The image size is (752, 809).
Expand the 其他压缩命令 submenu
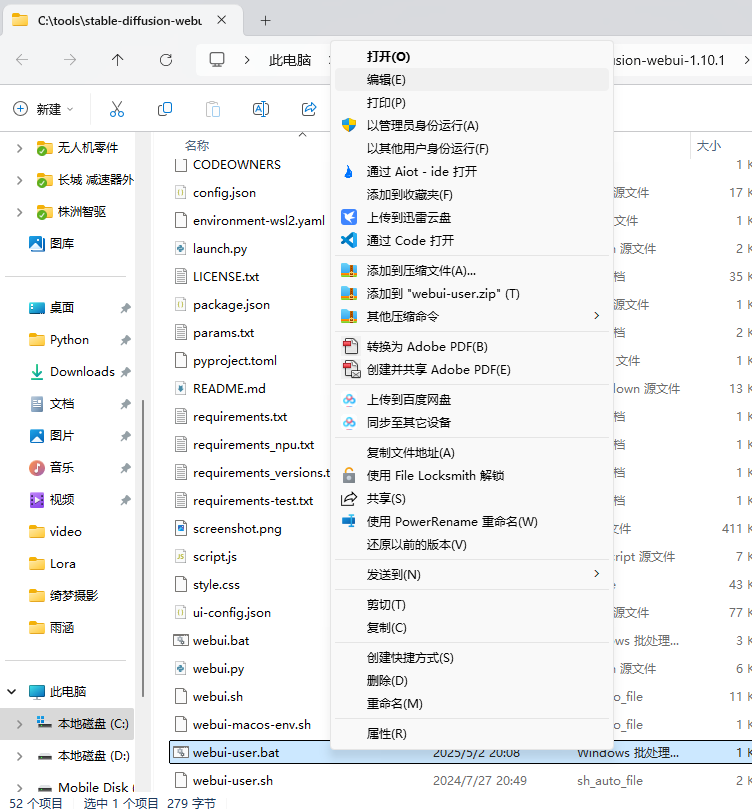point(471,316)
